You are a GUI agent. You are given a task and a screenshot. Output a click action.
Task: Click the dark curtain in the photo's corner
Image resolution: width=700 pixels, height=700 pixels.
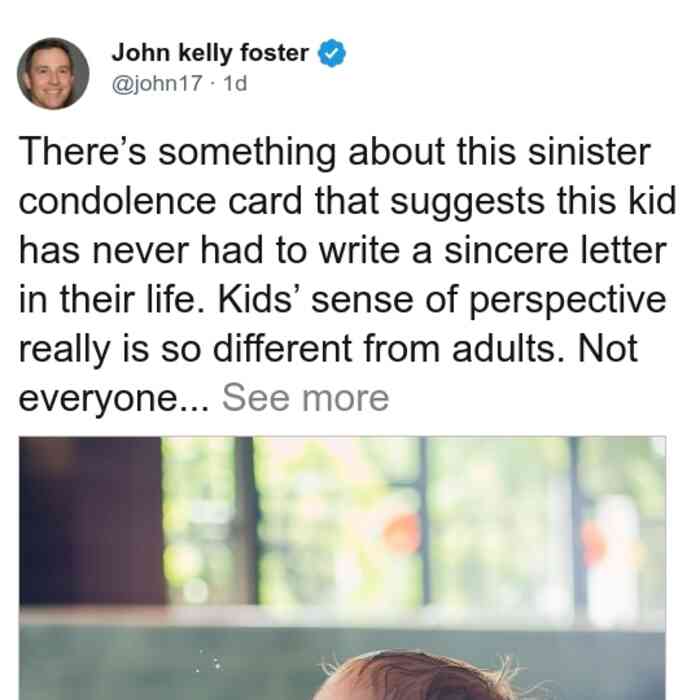click(91, 521)
